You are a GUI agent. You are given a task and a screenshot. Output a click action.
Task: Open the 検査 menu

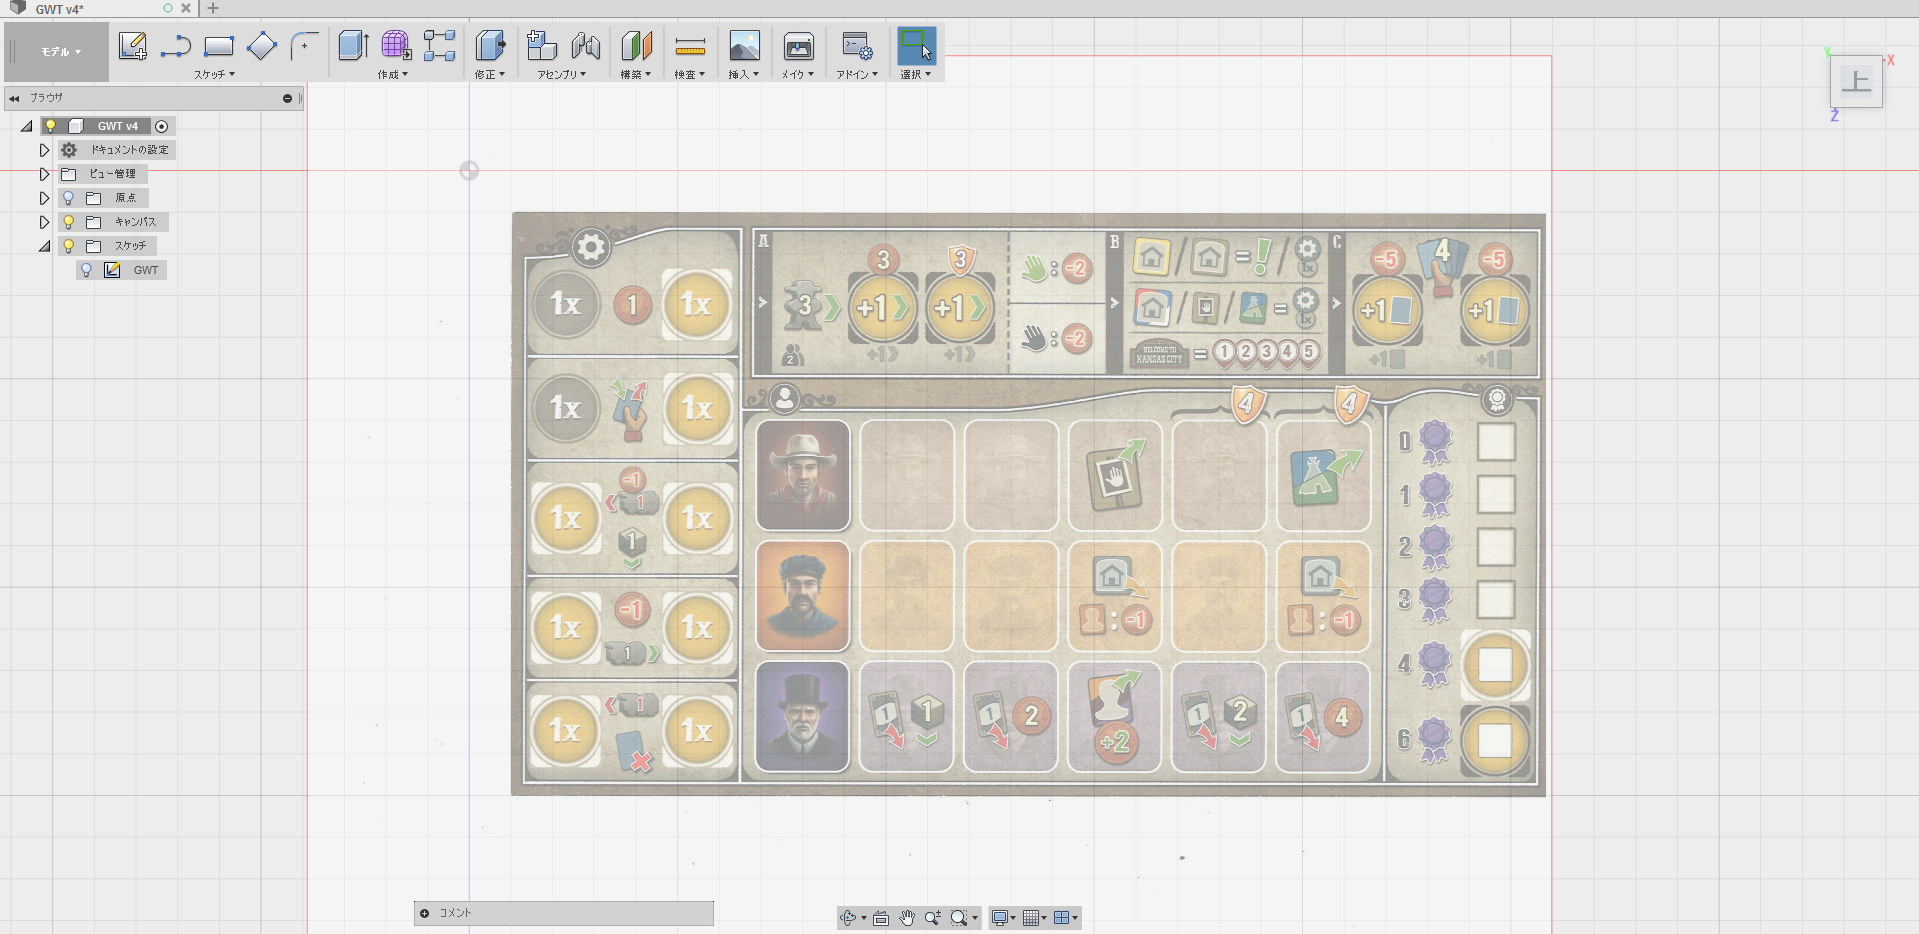[x=690, y=75]
